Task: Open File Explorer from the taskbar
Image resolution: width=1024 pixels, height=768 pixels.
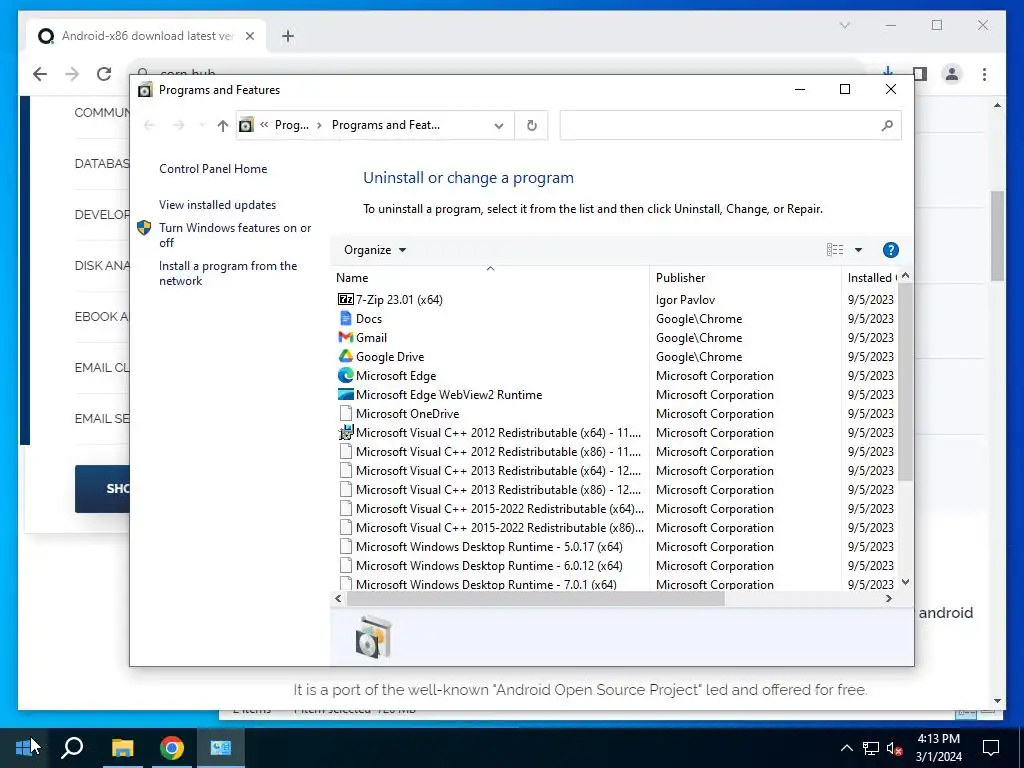Action: (x=122, y=747)
